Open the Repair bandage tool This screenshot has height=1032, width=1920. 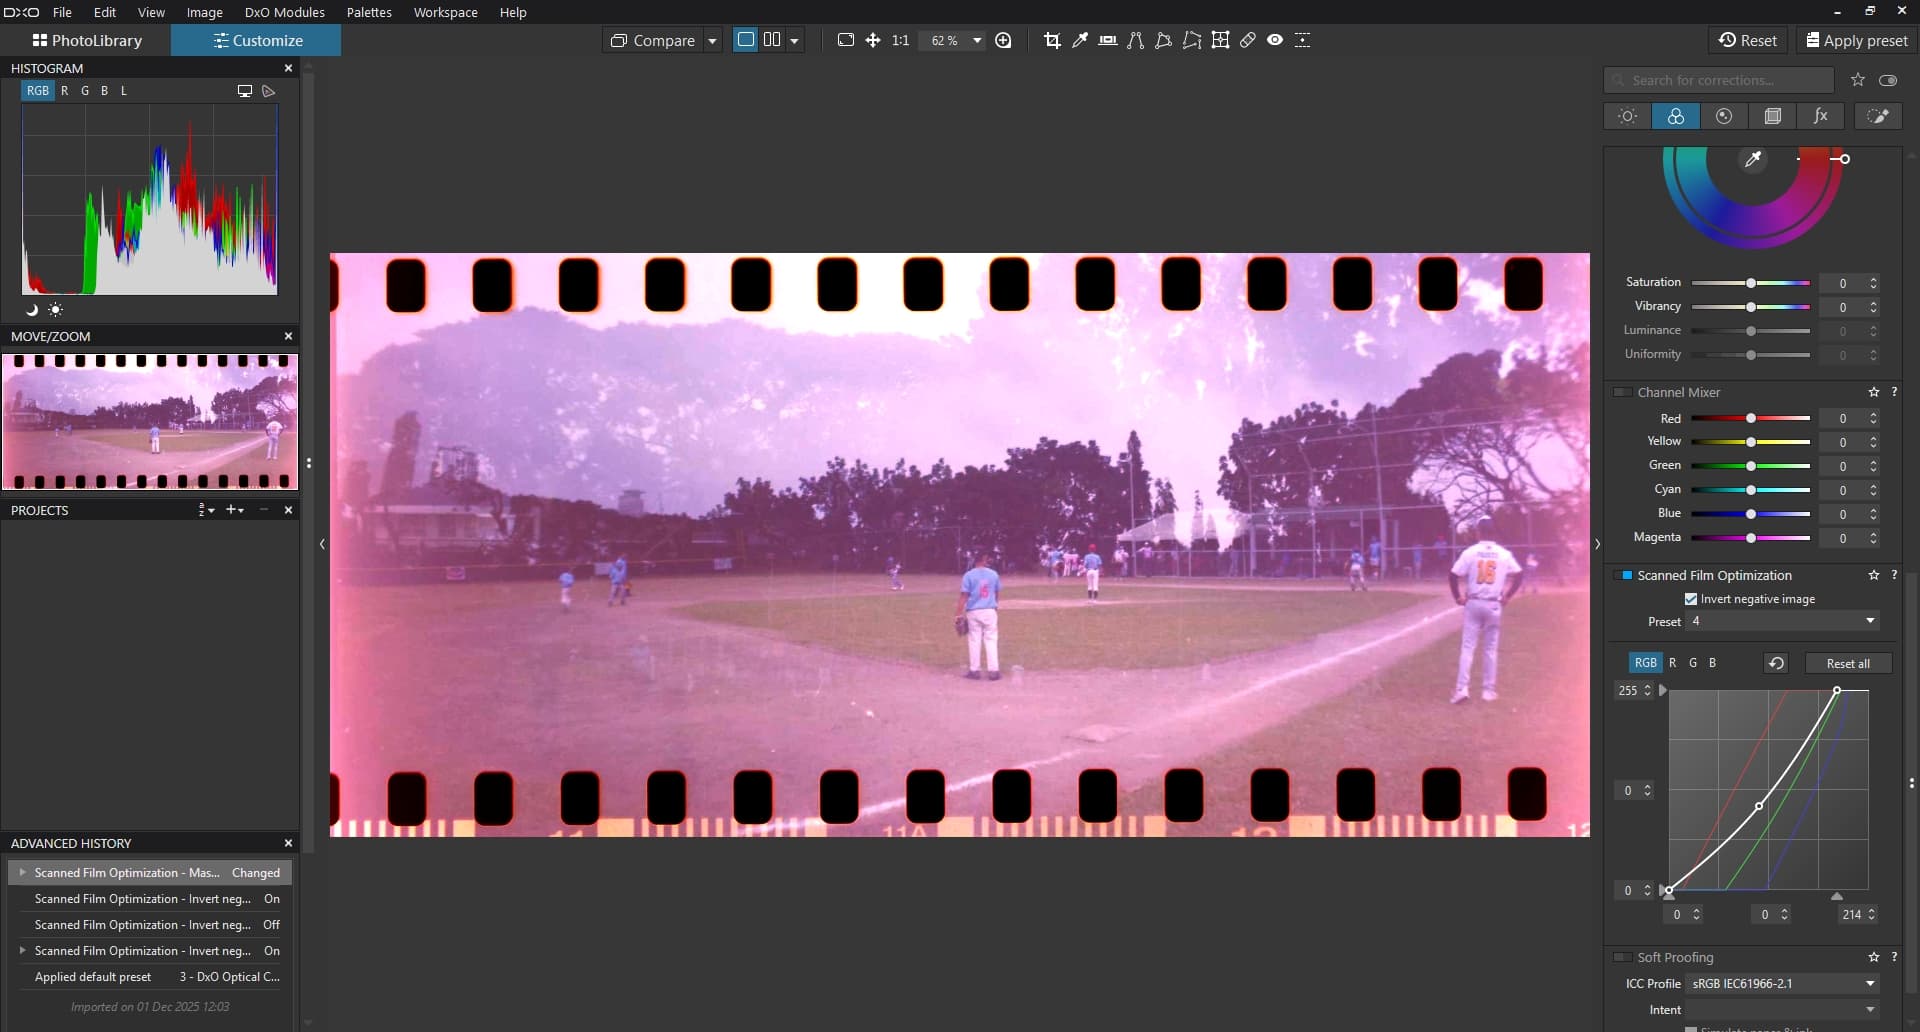[1248, 40]
